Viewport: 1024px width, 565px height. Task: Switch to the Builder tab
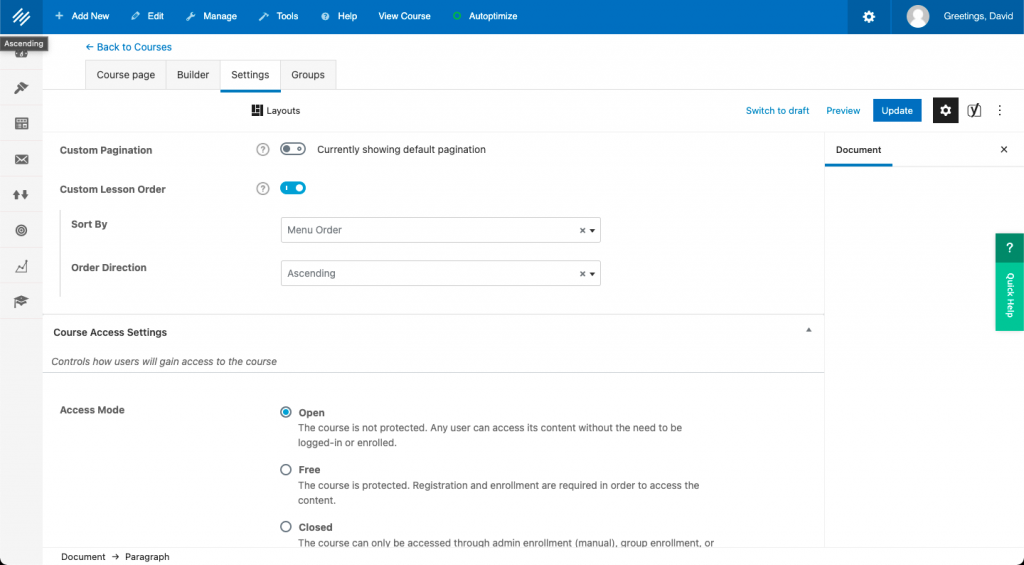coord(193,75)
